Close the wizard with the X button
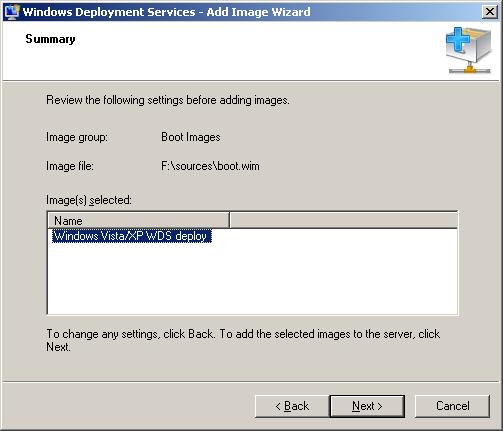Screen dimensions: 503x431 click(x=490, y=12)
